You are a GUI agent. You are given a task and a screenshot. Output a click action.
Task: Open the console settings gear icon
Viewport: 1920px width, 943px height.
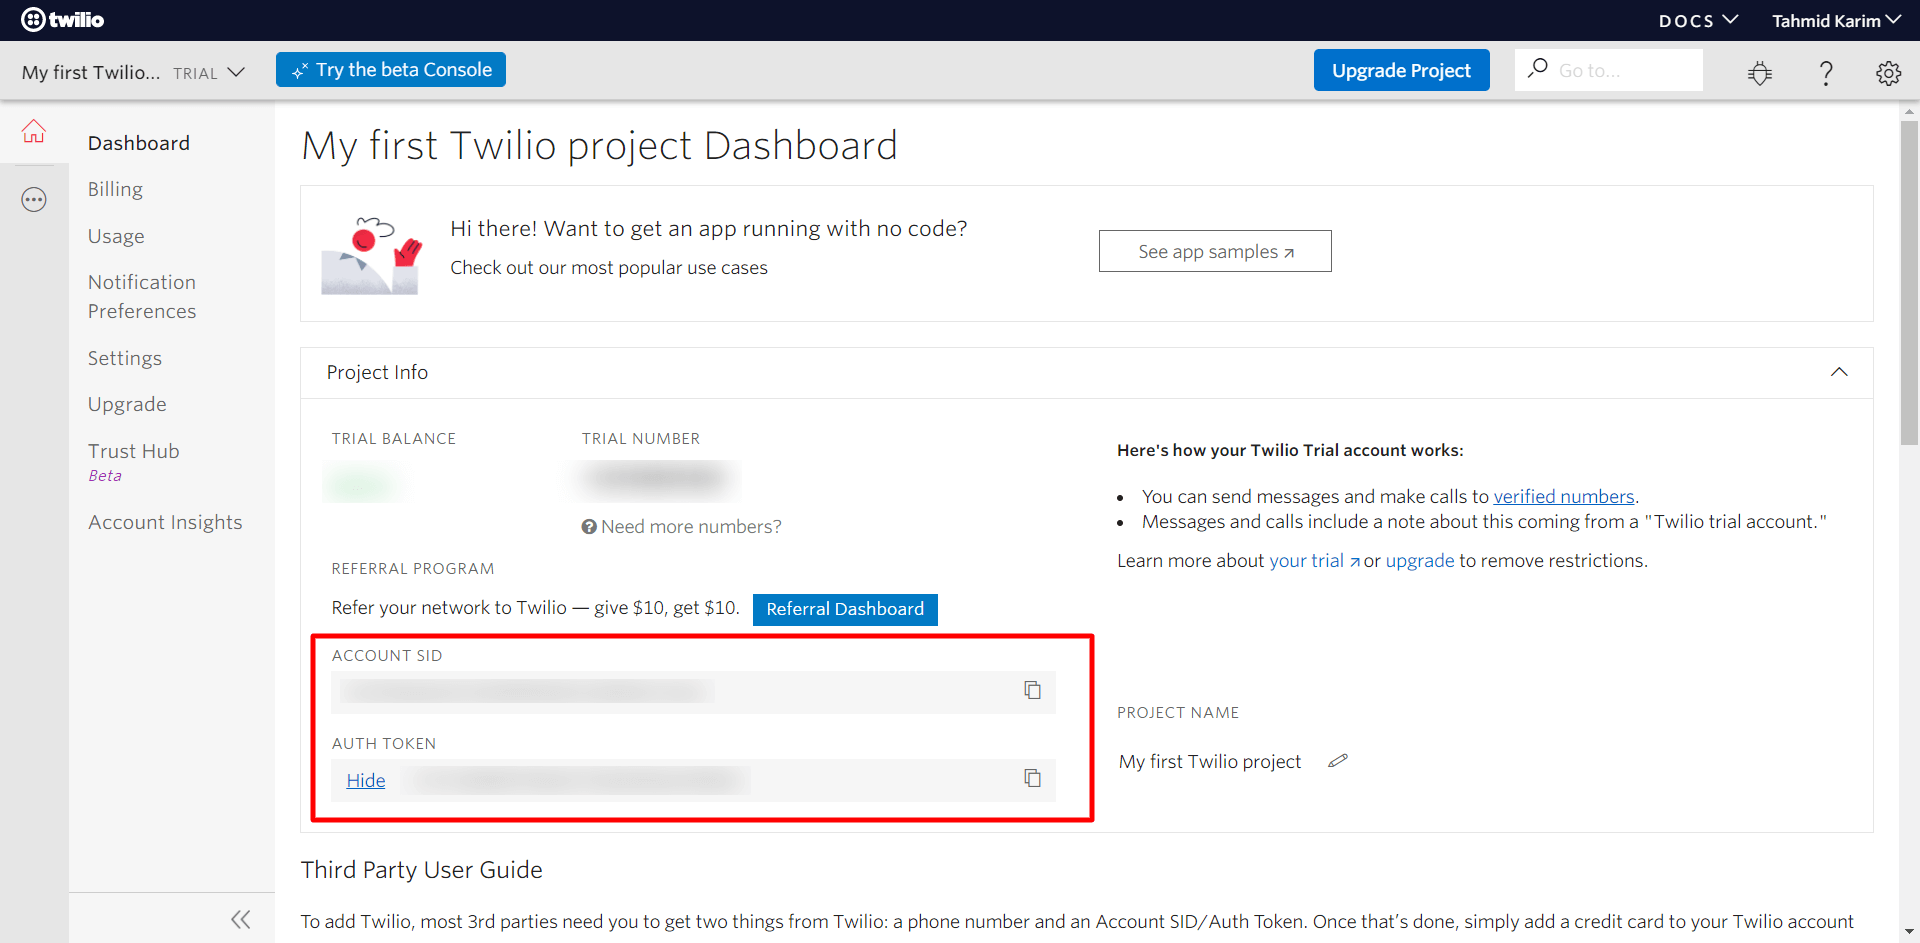(x=1889, y=72)
